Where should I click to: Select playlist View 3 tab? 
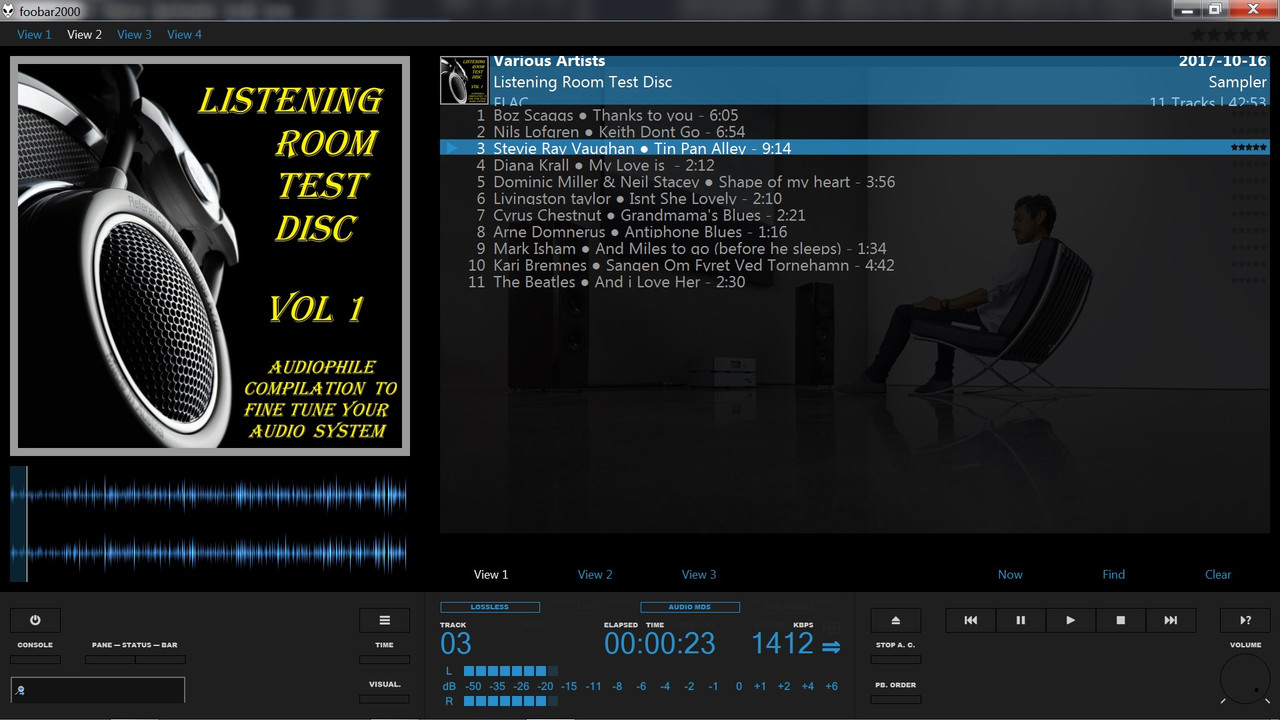pyautogui.click(x=699, y=575)
